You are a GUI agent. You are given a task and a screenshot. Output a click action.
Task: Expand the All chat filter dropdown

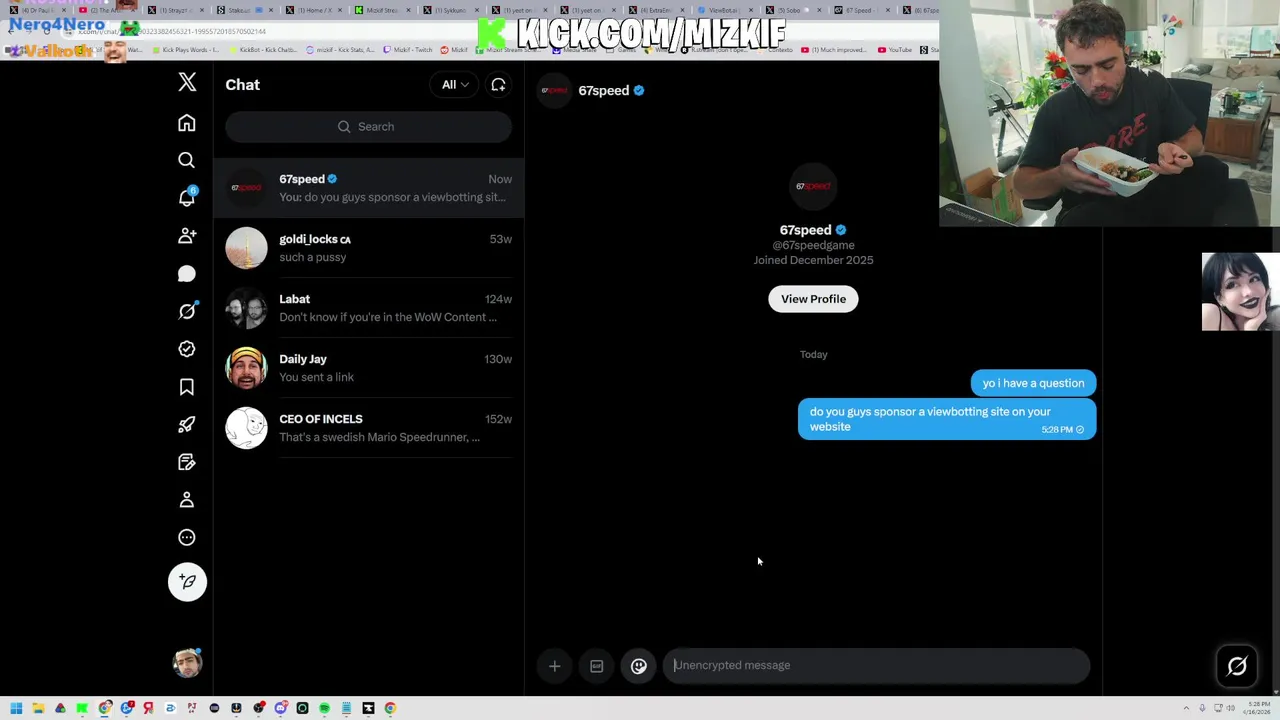(x=455, y=85)
